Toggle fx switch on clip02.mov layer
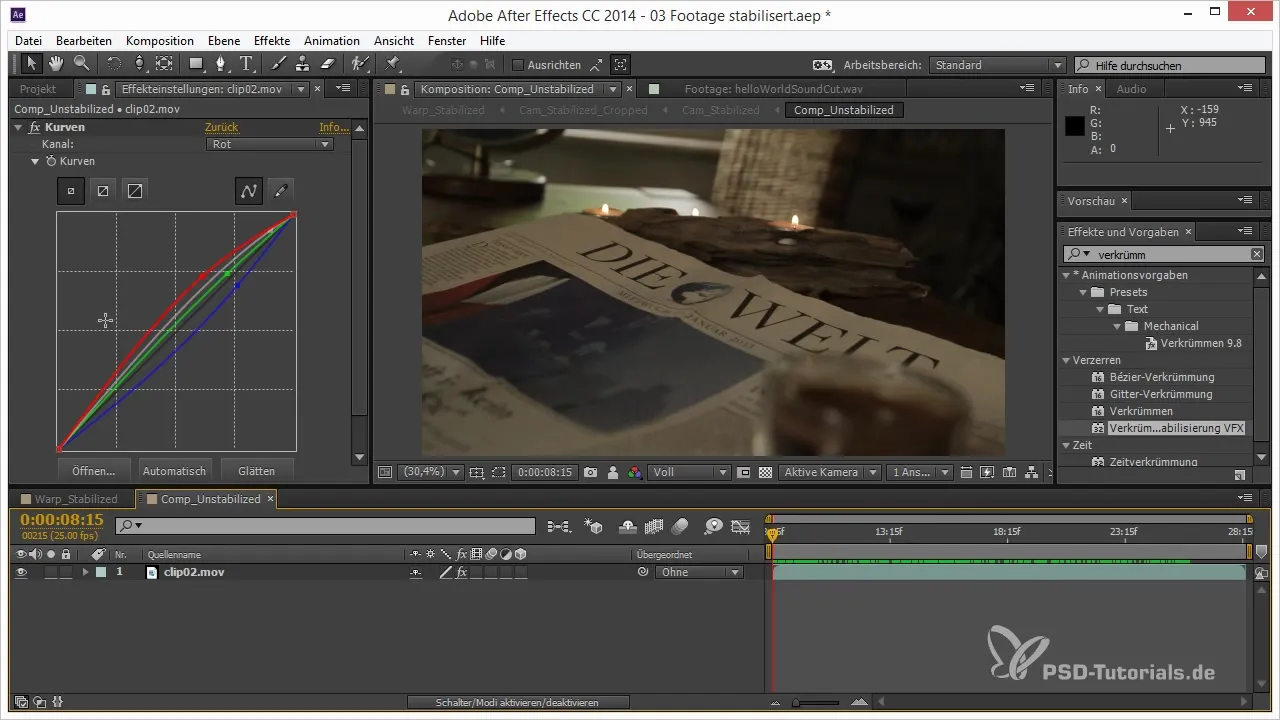Image resolution: width=1280 pixels, height=720 pixels. [x=461, y=573]
